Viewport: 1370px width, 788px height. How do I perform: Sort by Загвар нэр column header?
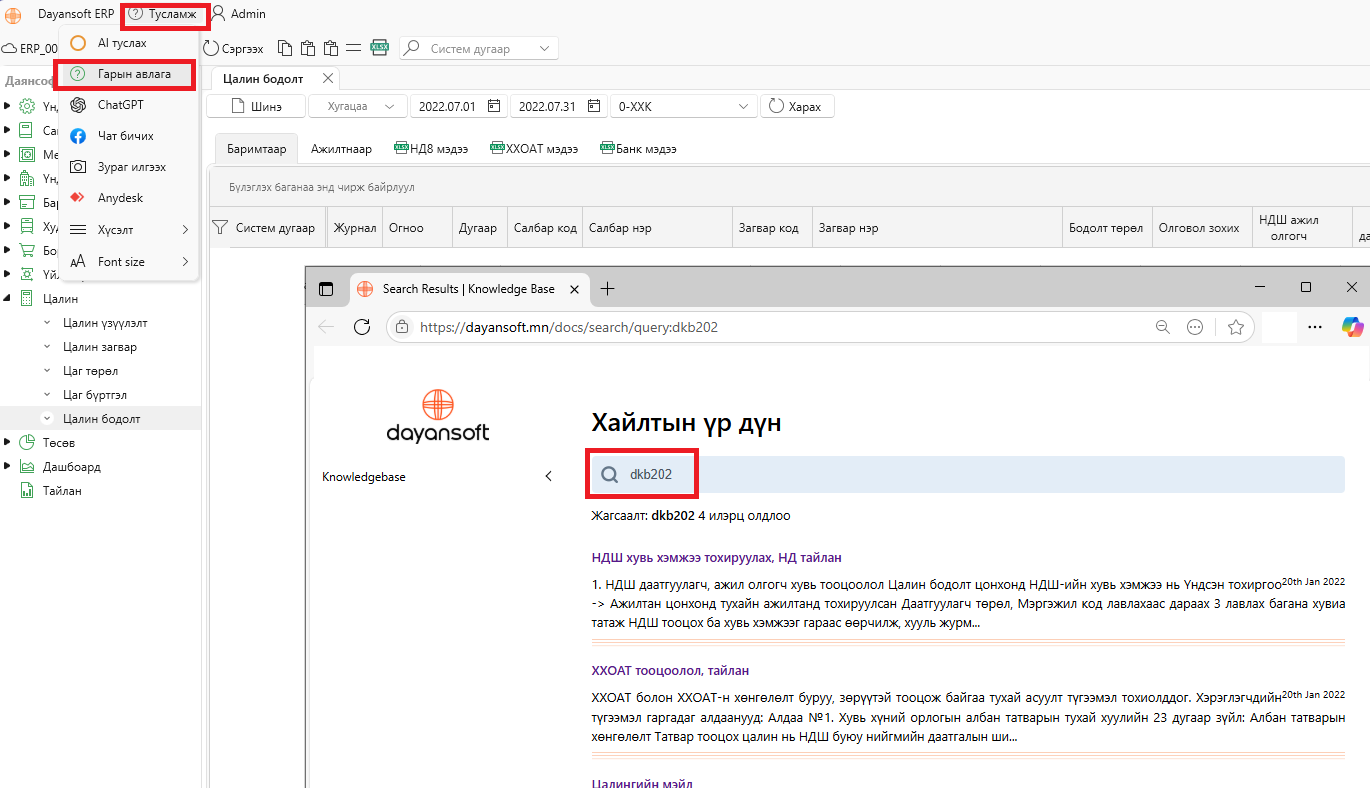937,228
